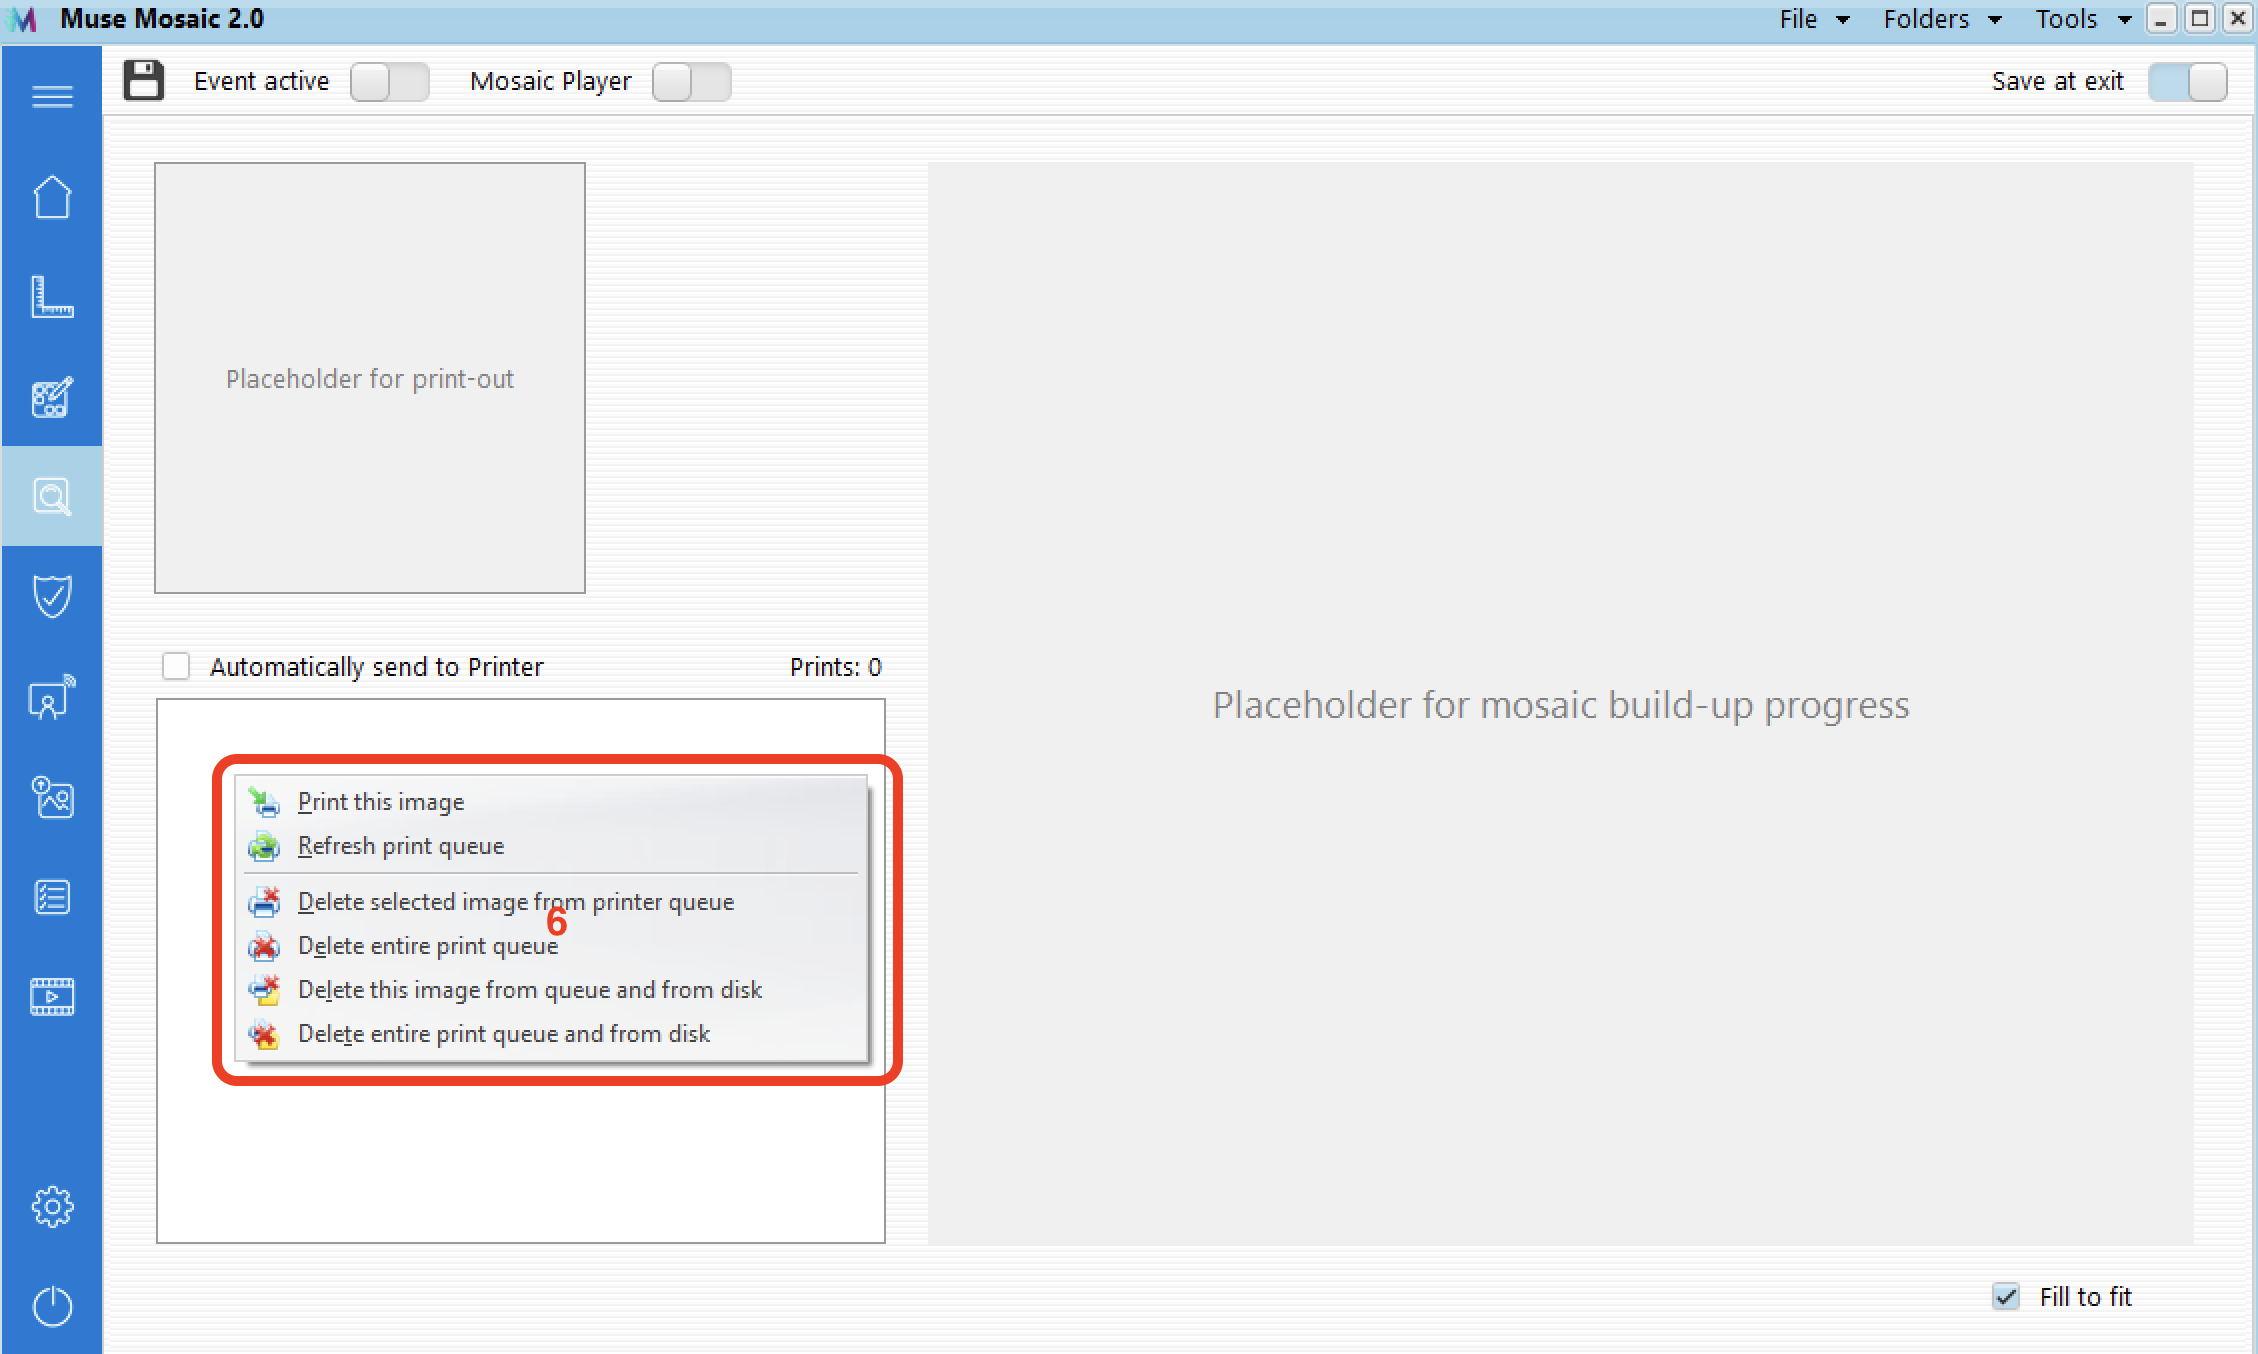2258x1354 pixels.
Task: Toggle the Mosaic Player switch
Action: click(691, 82)
